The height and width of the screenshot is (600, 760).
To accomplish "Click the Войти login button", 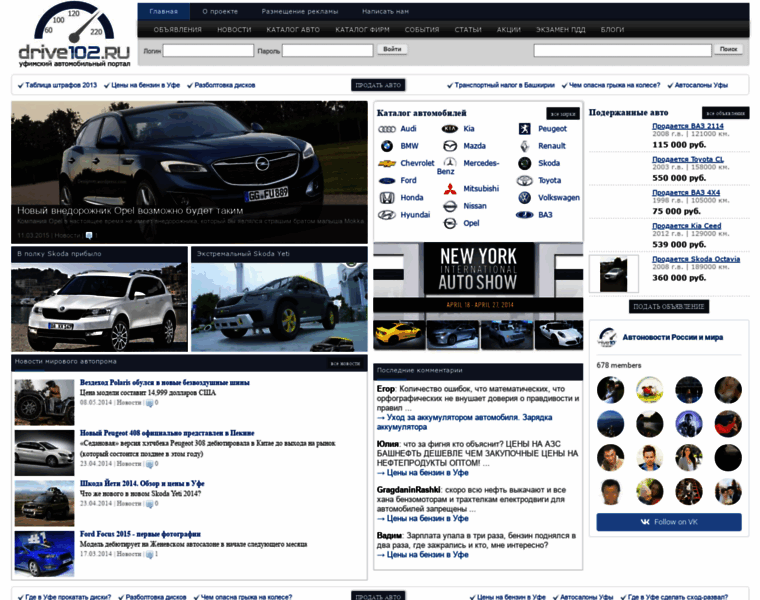I will click(392, 49).
